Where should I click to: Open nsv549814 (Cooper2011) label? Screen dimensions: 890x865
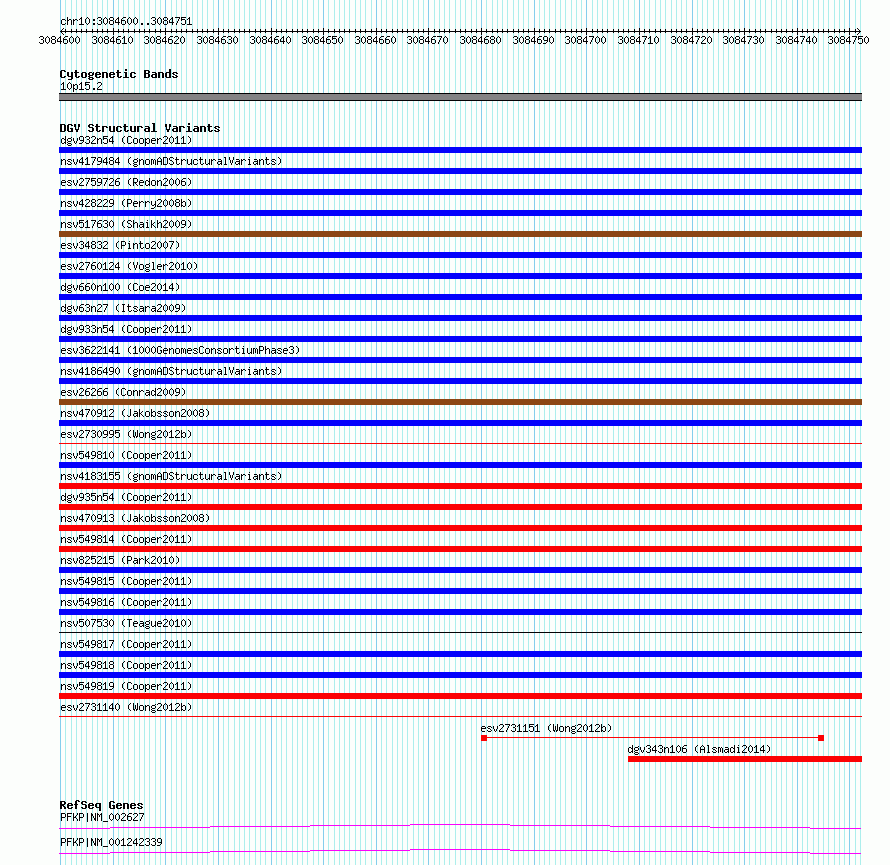[x=126, y=539]
